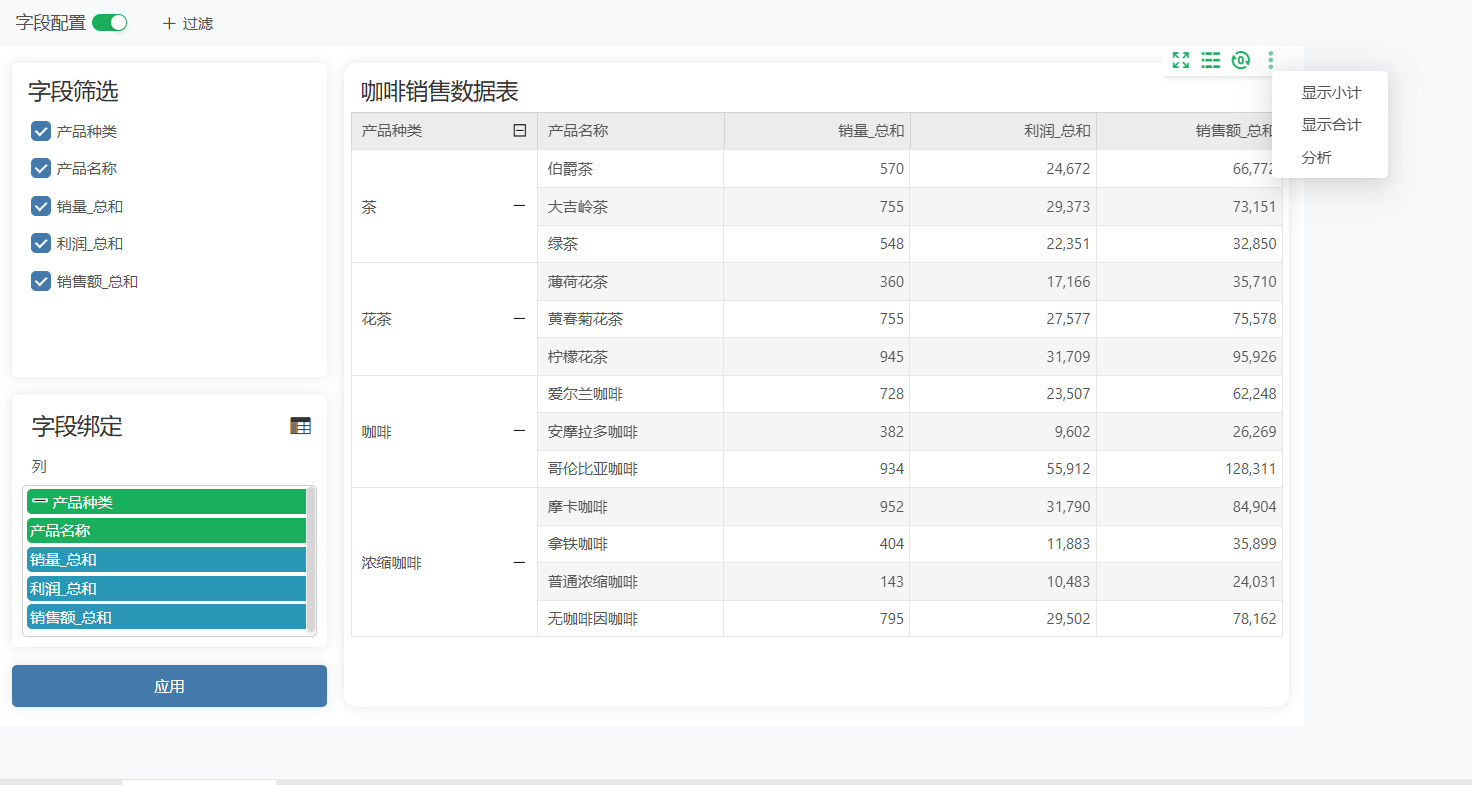Click the sales value 95,926
The image size is (1472, 785).
[1254, 356]
